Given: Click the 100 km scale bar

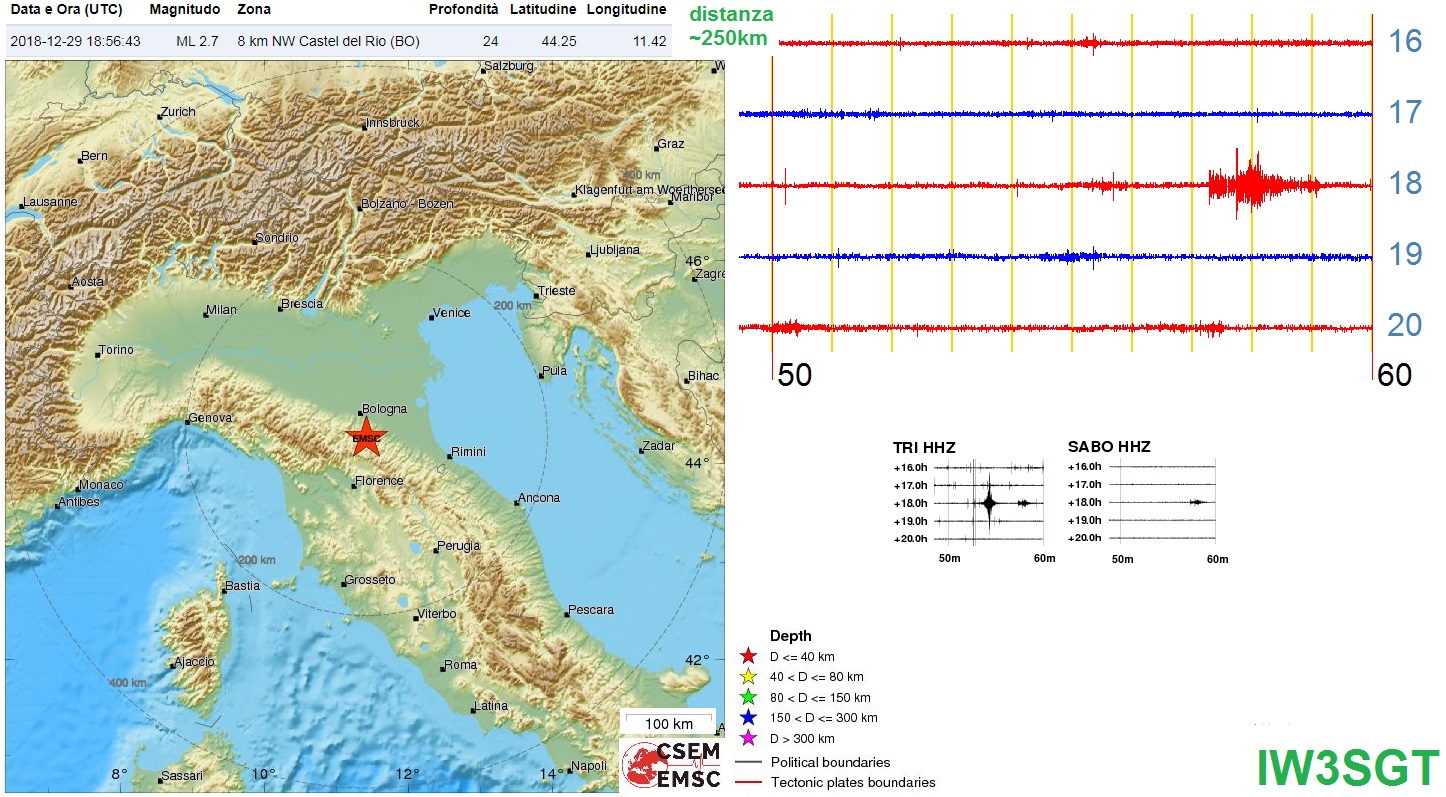Looking at the screenshot, I should click(669, 722).
